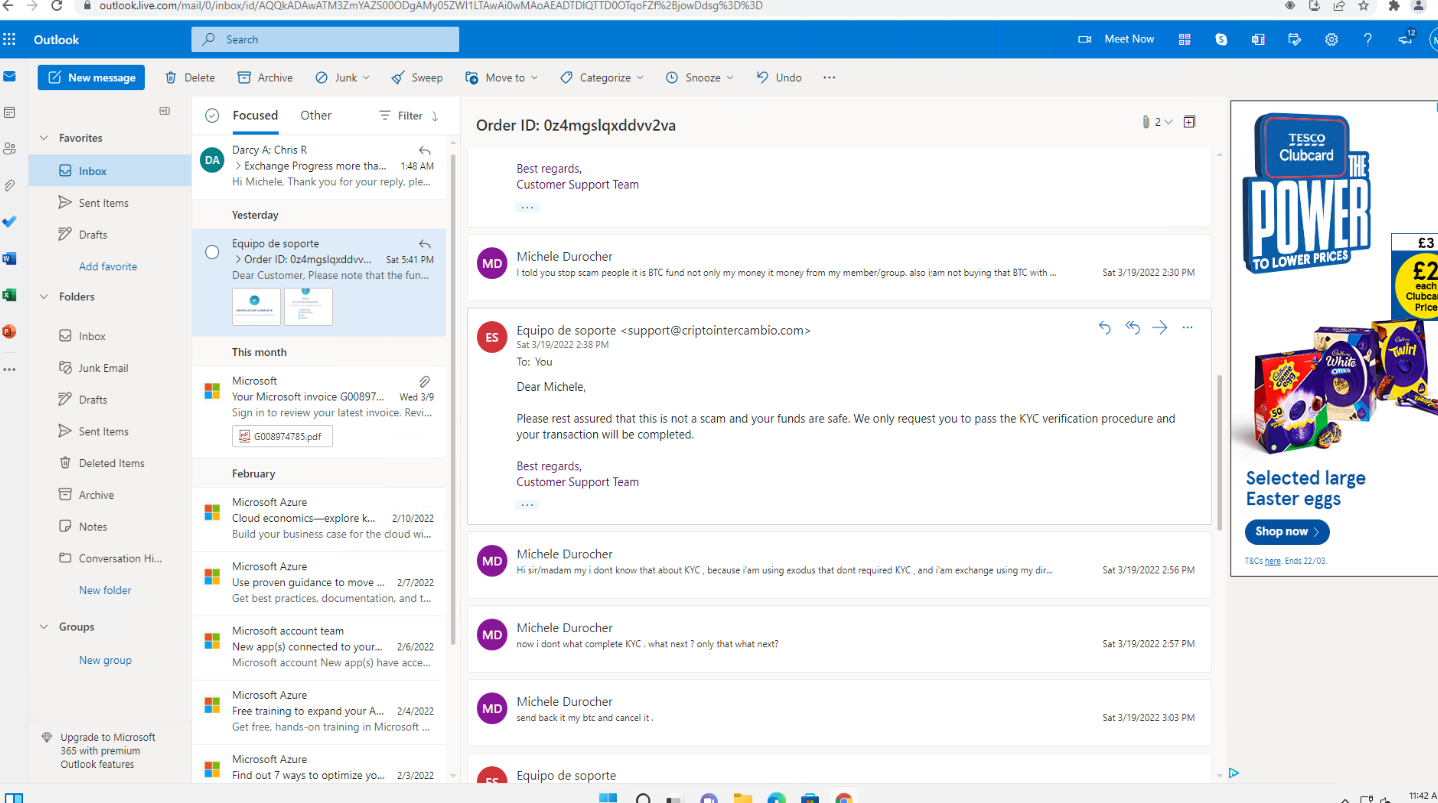Screen dimensions: 1438x803
Task: Click Add favorite link
Action: pos(108,267)
